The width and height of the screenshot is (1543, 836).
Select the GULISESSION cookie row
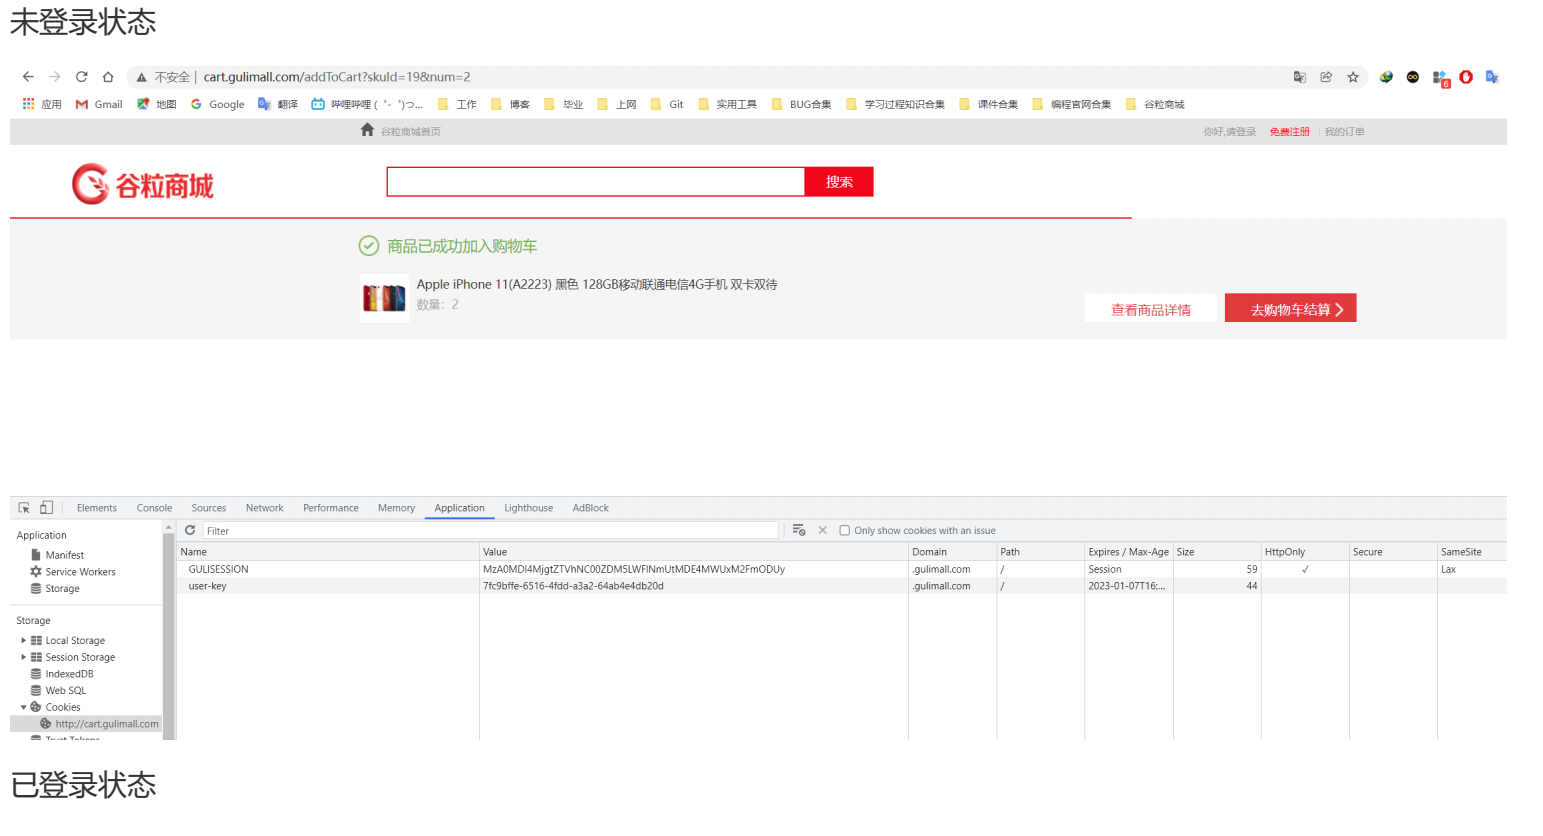click(x=842, y=569)
